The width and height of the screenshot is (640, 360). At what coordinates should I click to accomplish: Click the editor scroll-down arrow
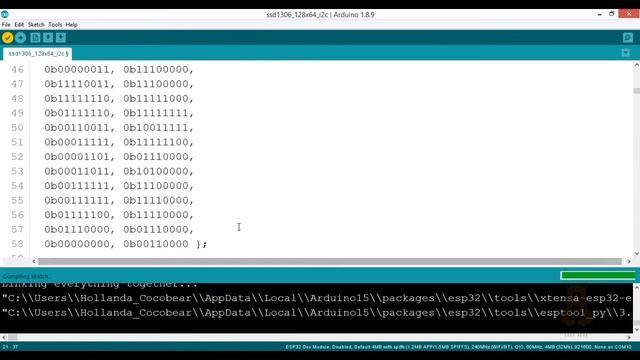[x=637, y=253]
